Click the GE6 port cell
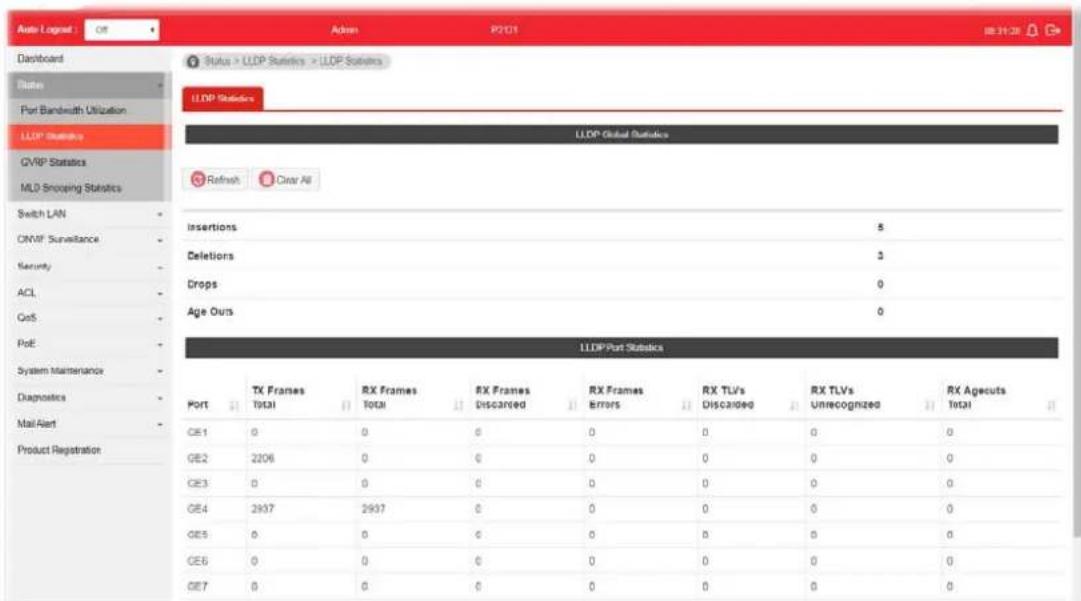Image resolution: width=1081 pixels, height=601 pixels. point(197,561)
